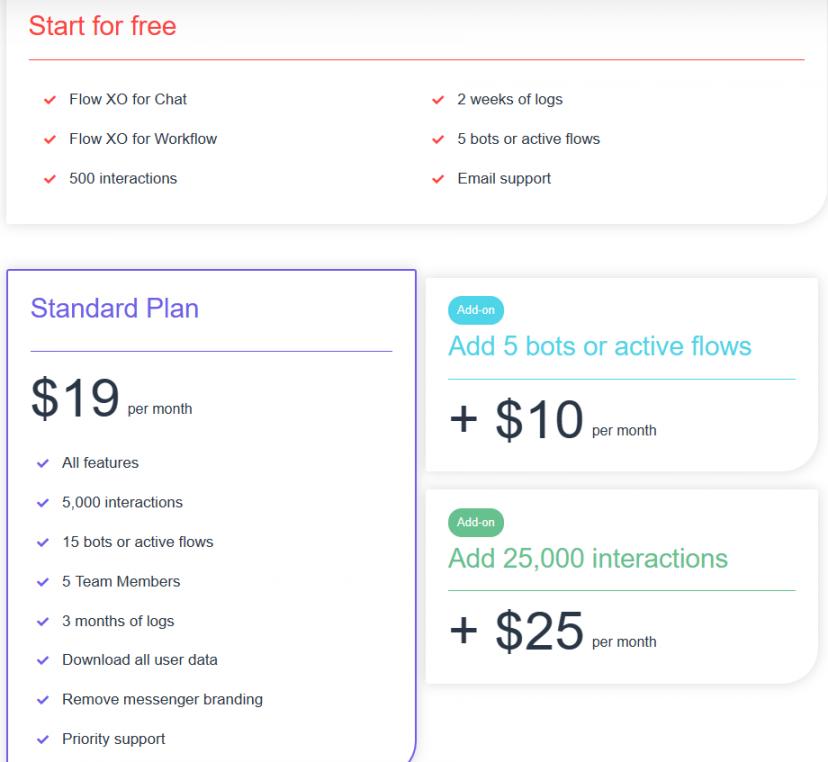Image resolution: width=828 pixels, height=762 pixels.
Task: Click the red checkmark beside Email support
Action: coord(438,179)
